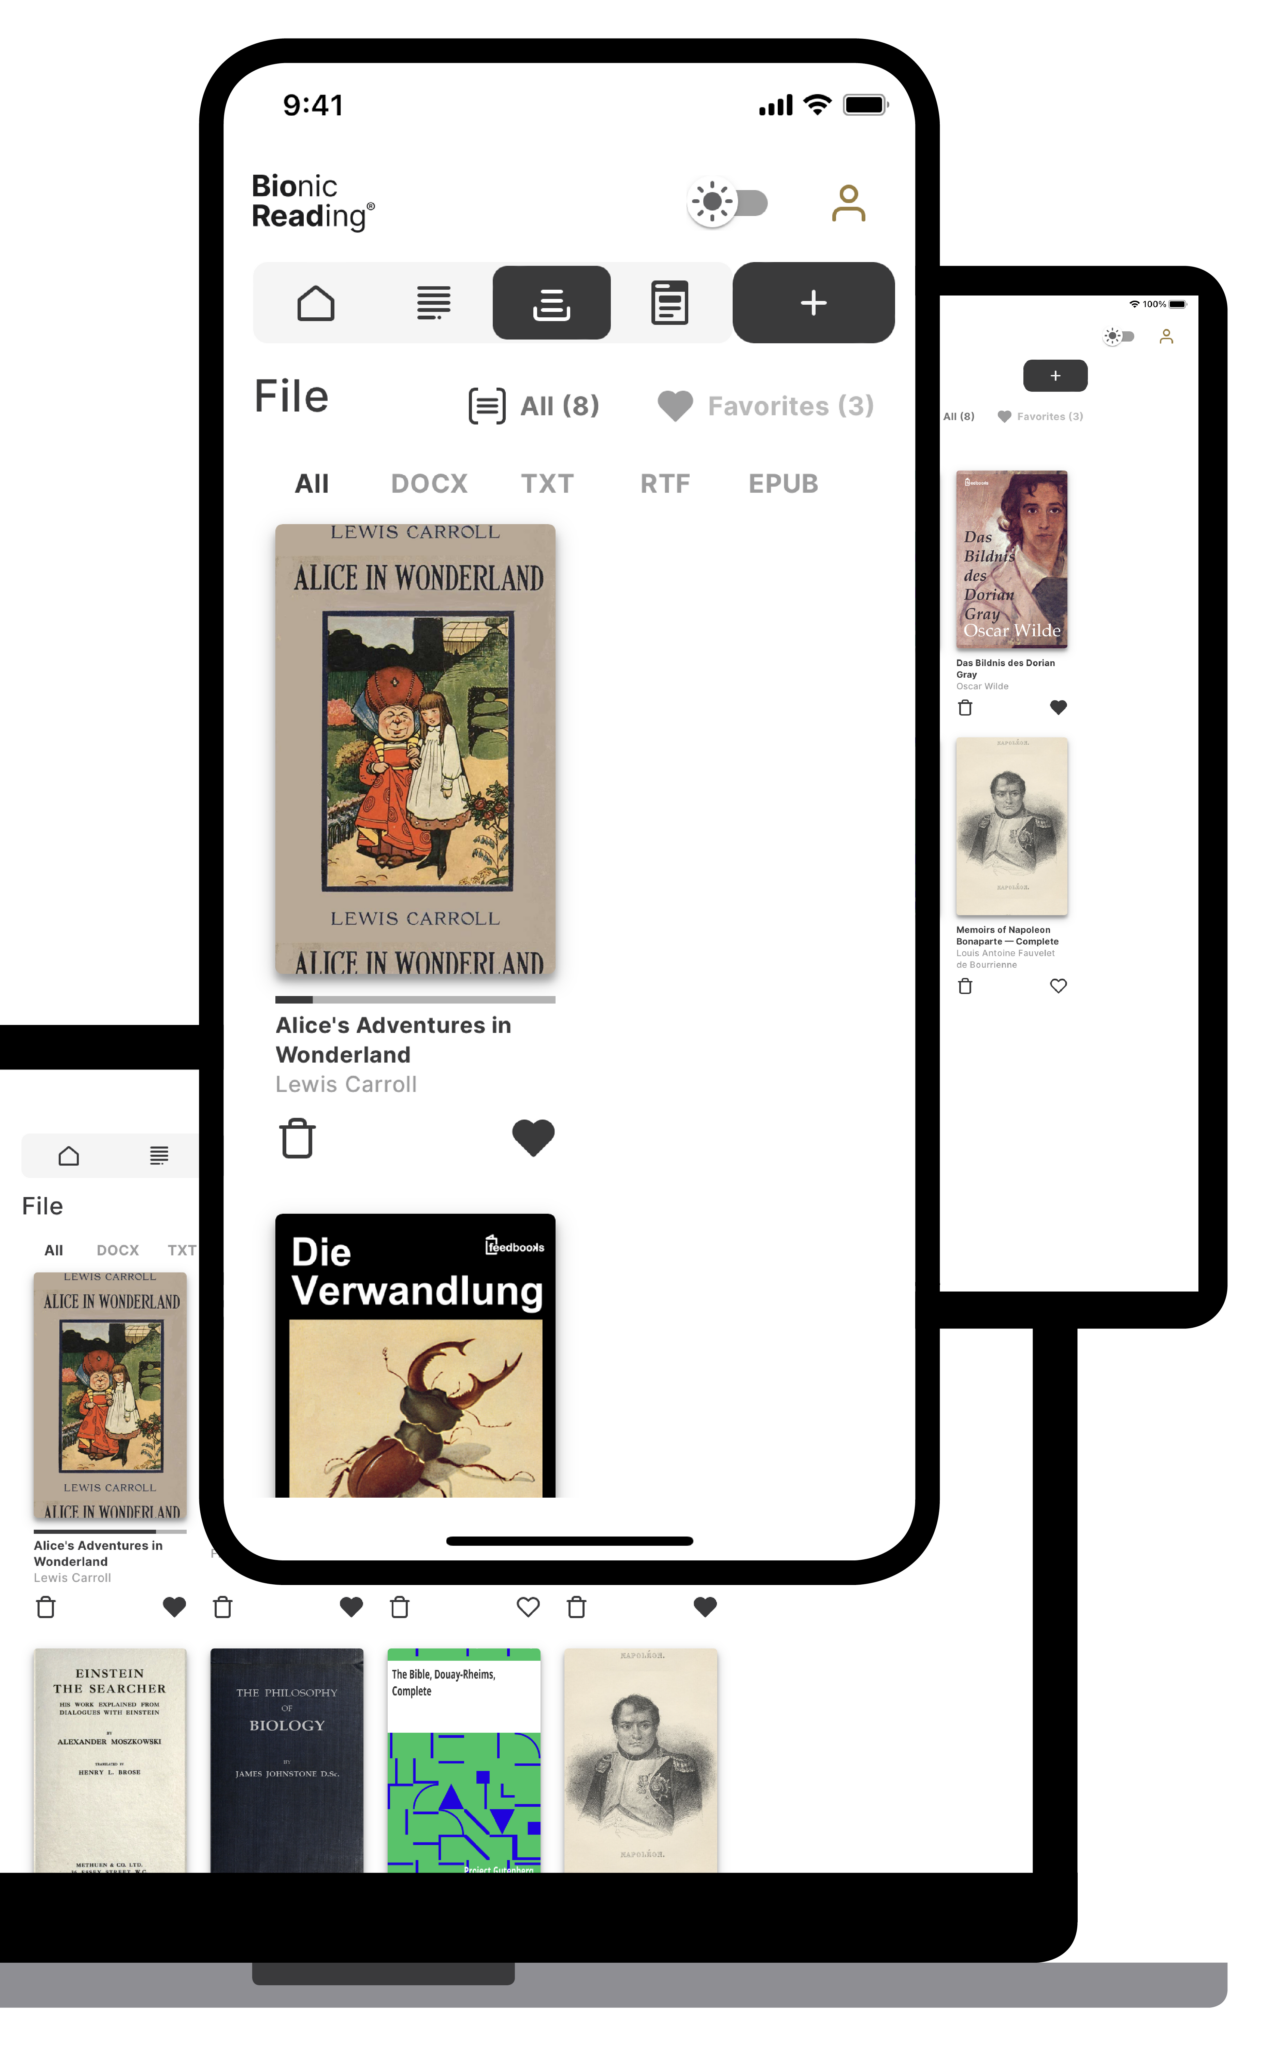
Task: Open Einstein the Searcher book cover
Action: [x=110, y=1760]
